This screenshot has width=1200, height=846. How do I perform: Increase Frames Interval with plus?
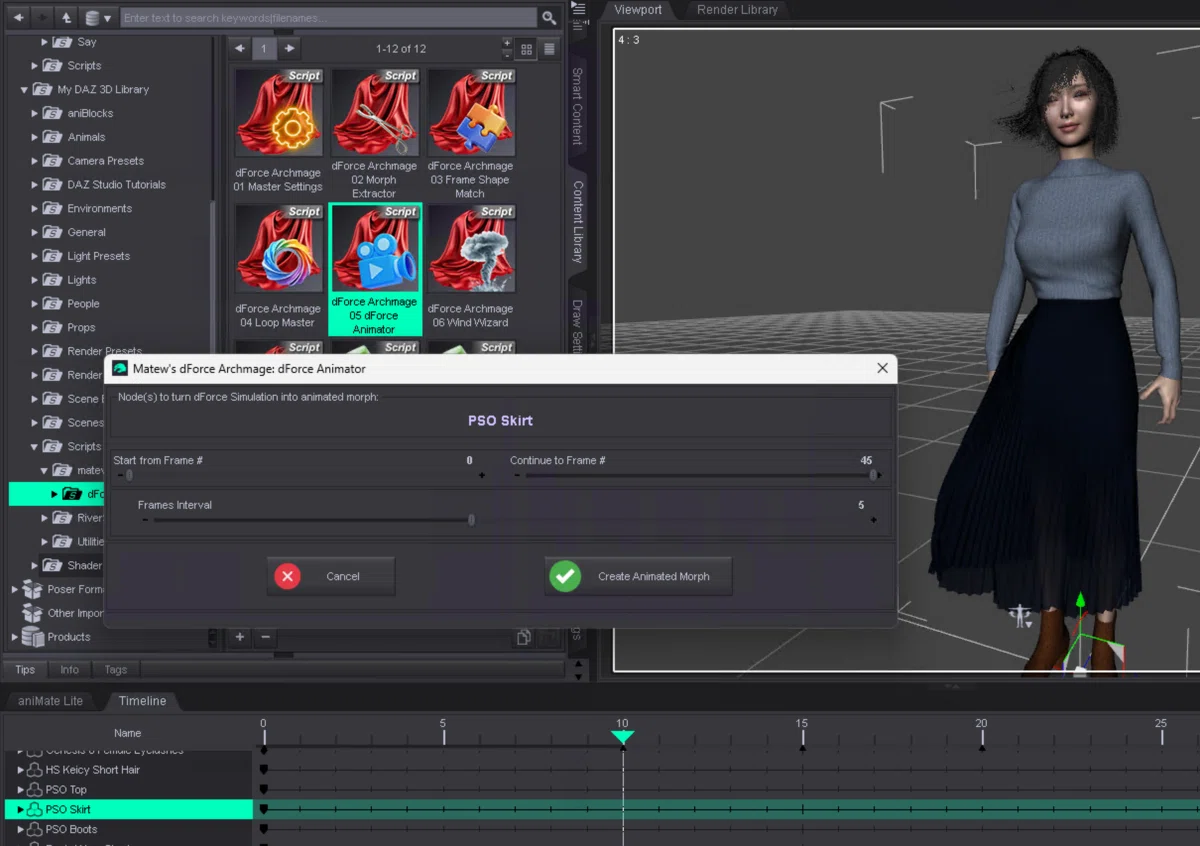pos(873,520)
